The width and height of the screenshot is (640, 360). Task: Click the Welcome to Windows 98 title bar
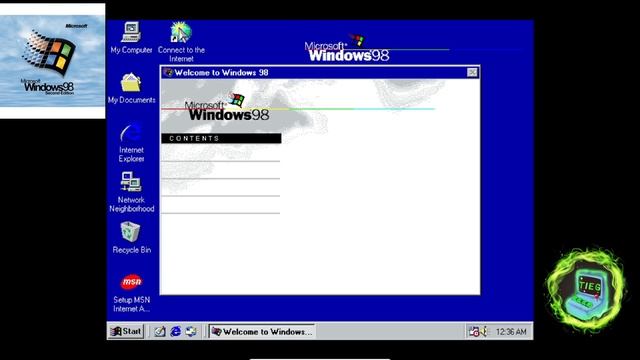pos(320,73)
